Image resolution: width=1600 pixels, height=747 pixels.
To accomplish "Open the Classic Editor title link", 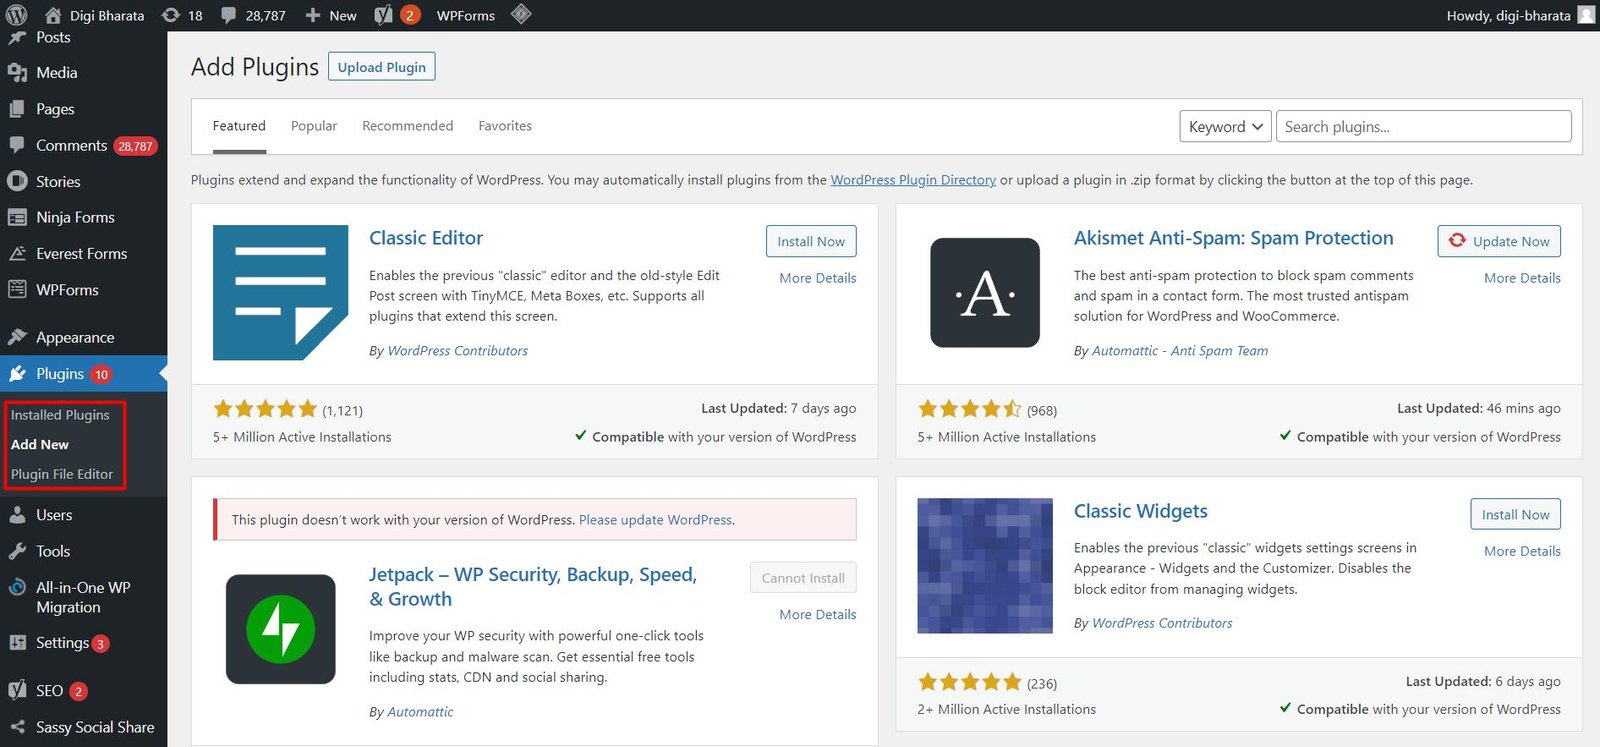I will (x=426, y=238).
